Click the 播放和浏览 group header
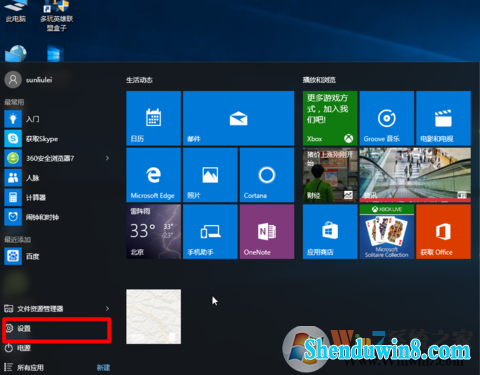The height and width of the screenshot is (375, 480). coord(319,80)
